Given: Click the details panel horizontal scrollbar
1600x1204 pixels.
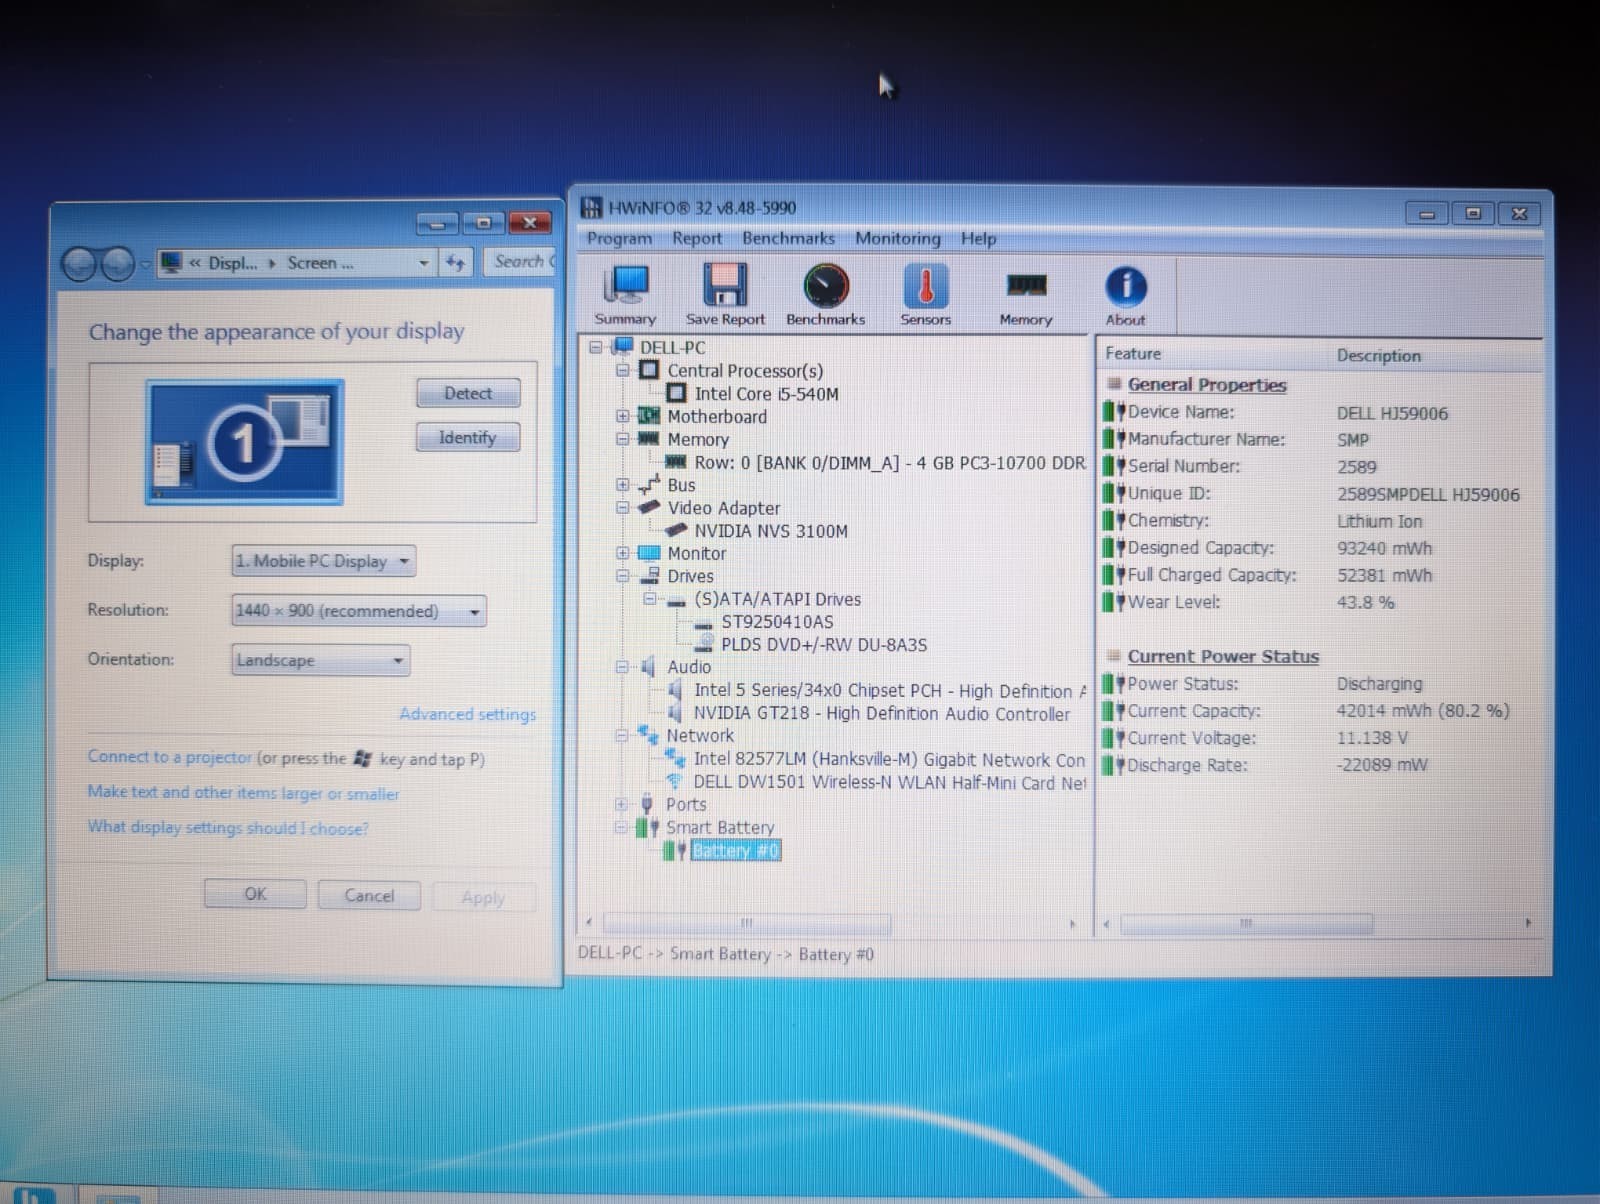Looking at the screenshot, I should tap(1246, 923).
